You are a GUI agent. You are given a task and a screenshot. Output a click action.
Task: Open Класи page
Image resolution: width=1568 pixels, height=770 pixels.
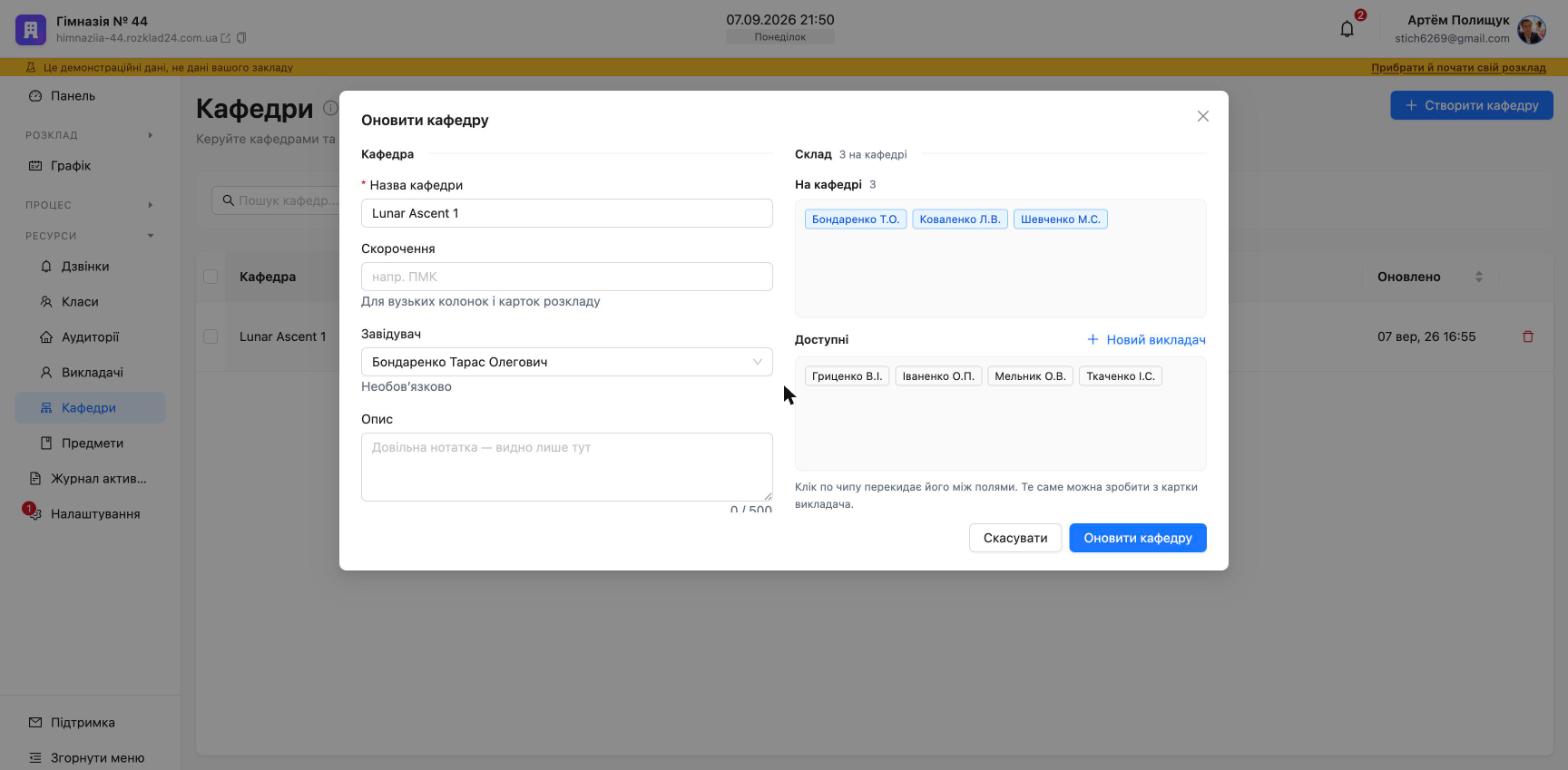pos(90,302)
